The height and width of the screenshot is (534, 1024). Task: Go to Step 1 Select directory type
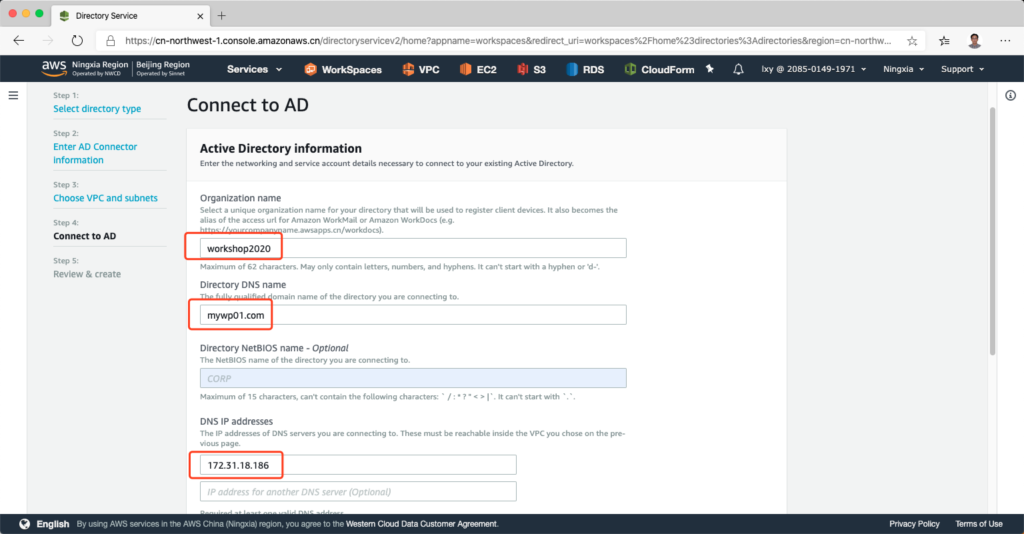[x=97, y=109]
